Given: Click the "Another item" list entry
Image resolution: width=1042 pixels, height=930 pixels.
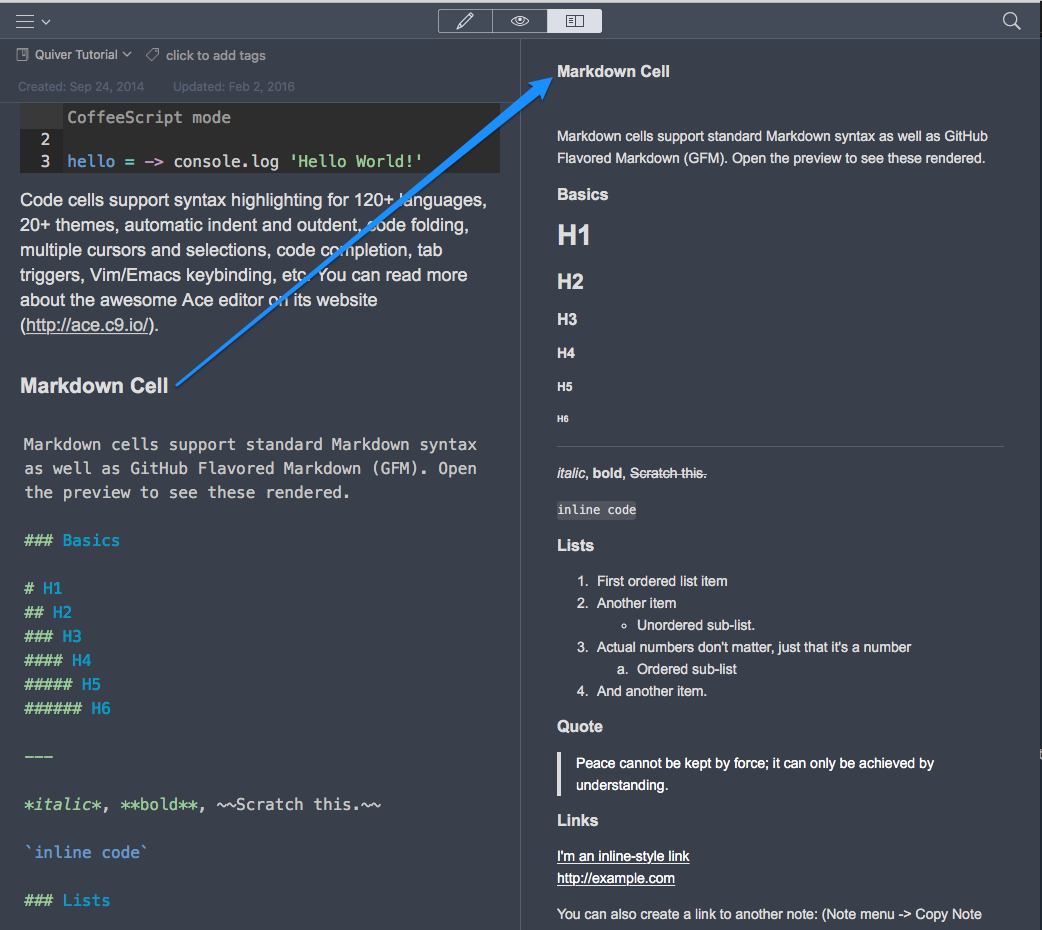Looking at the screenshot, I should pos(636,603).
